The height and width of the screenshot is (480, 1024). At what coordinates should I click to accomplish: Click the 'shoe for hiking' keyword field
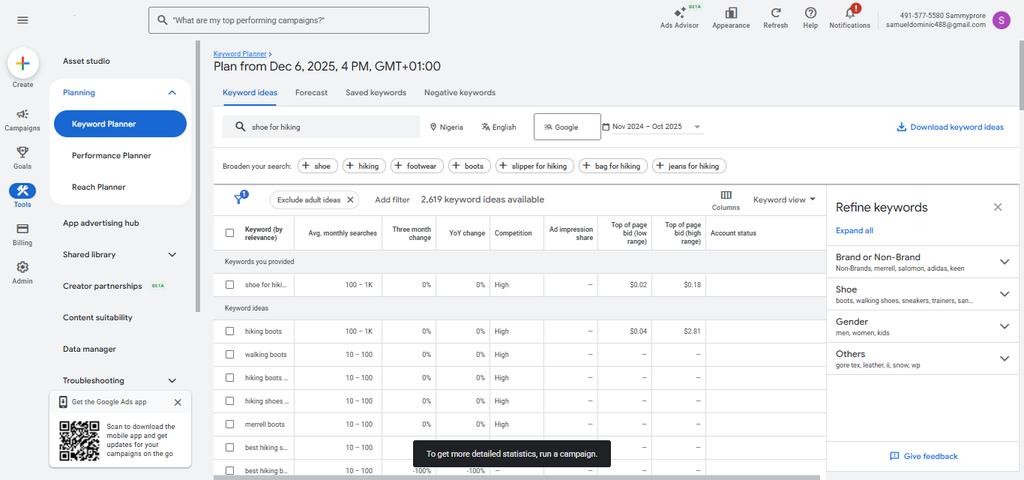pyautogui.click(x=321, y=127)
